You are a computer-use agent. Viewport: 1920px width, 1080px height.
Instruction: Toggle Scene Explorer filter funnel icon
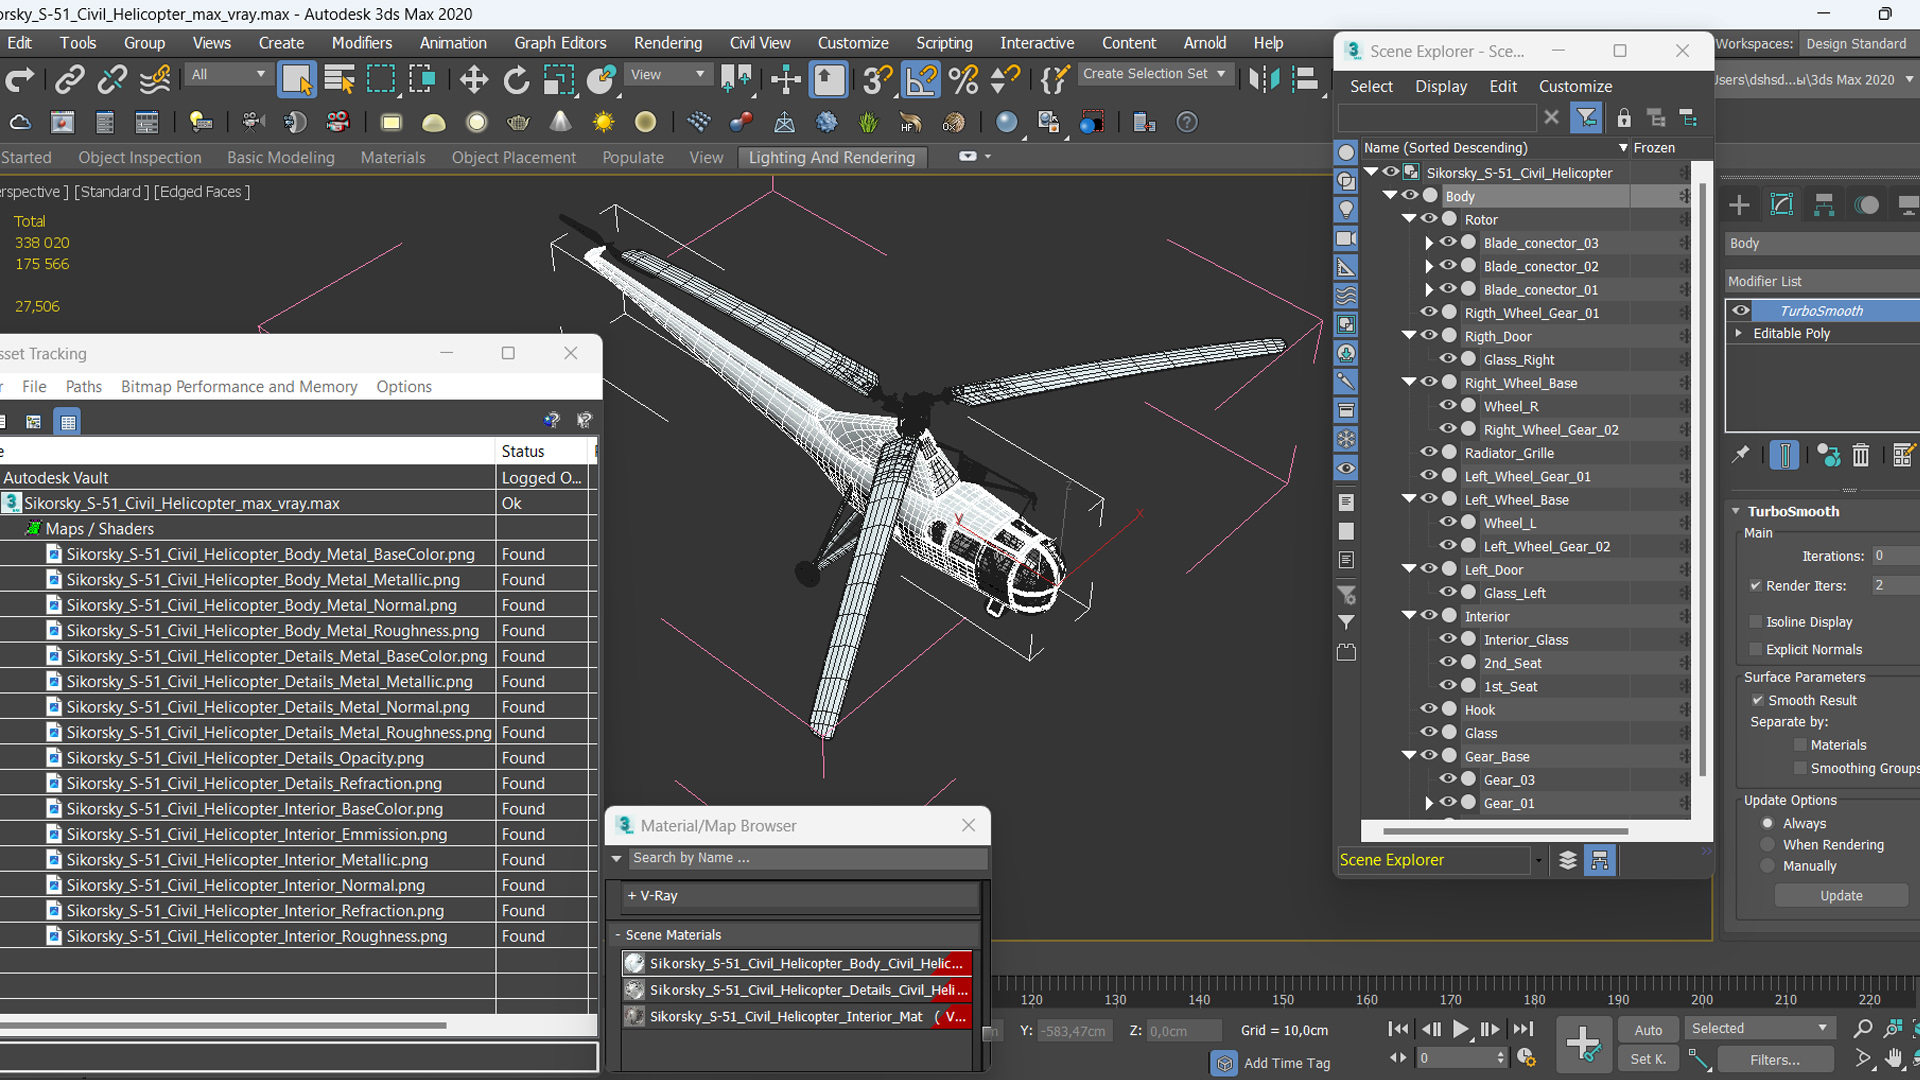(x=1586, y=118)
